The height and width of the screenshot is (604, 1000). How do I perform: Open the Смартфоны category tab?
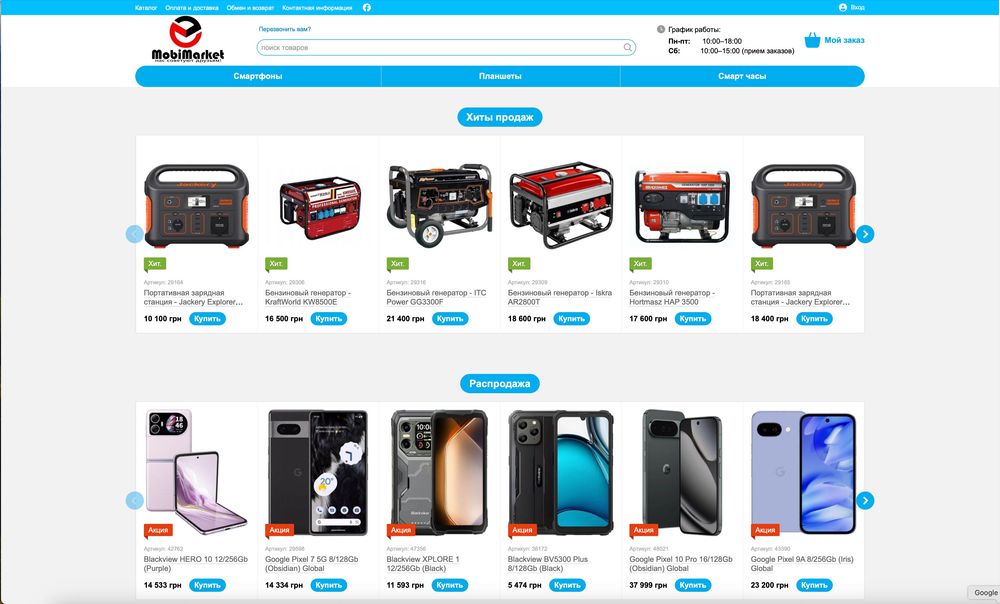(258, 76)
